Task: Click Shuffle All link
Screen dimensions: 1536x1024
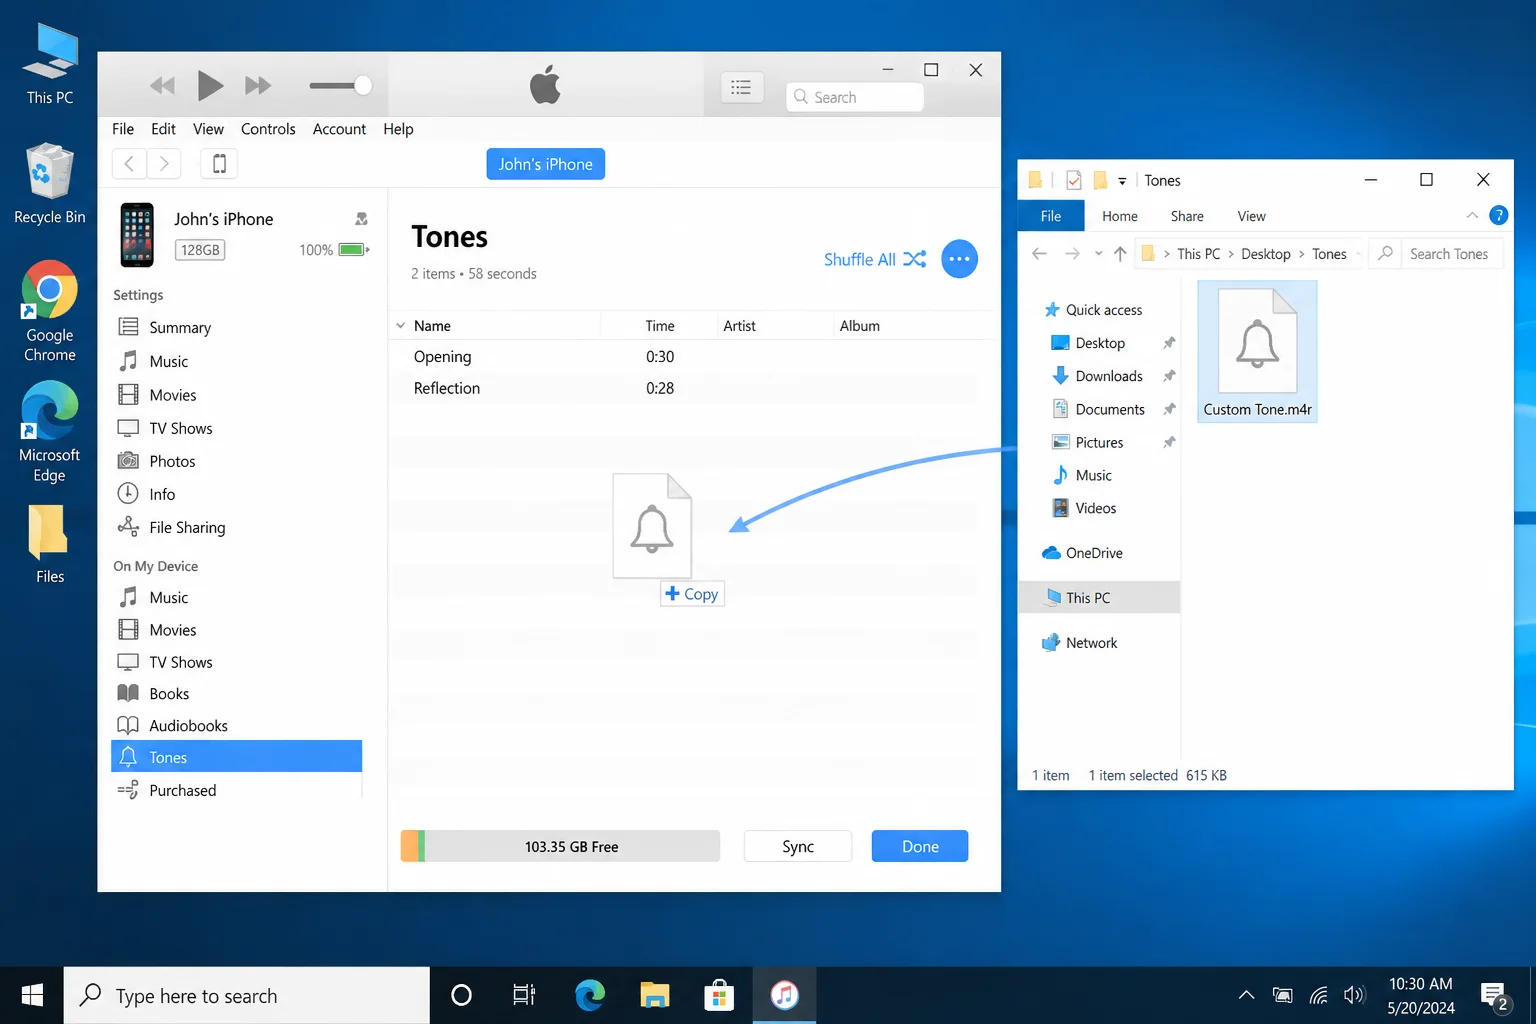Action: point(875,259)
